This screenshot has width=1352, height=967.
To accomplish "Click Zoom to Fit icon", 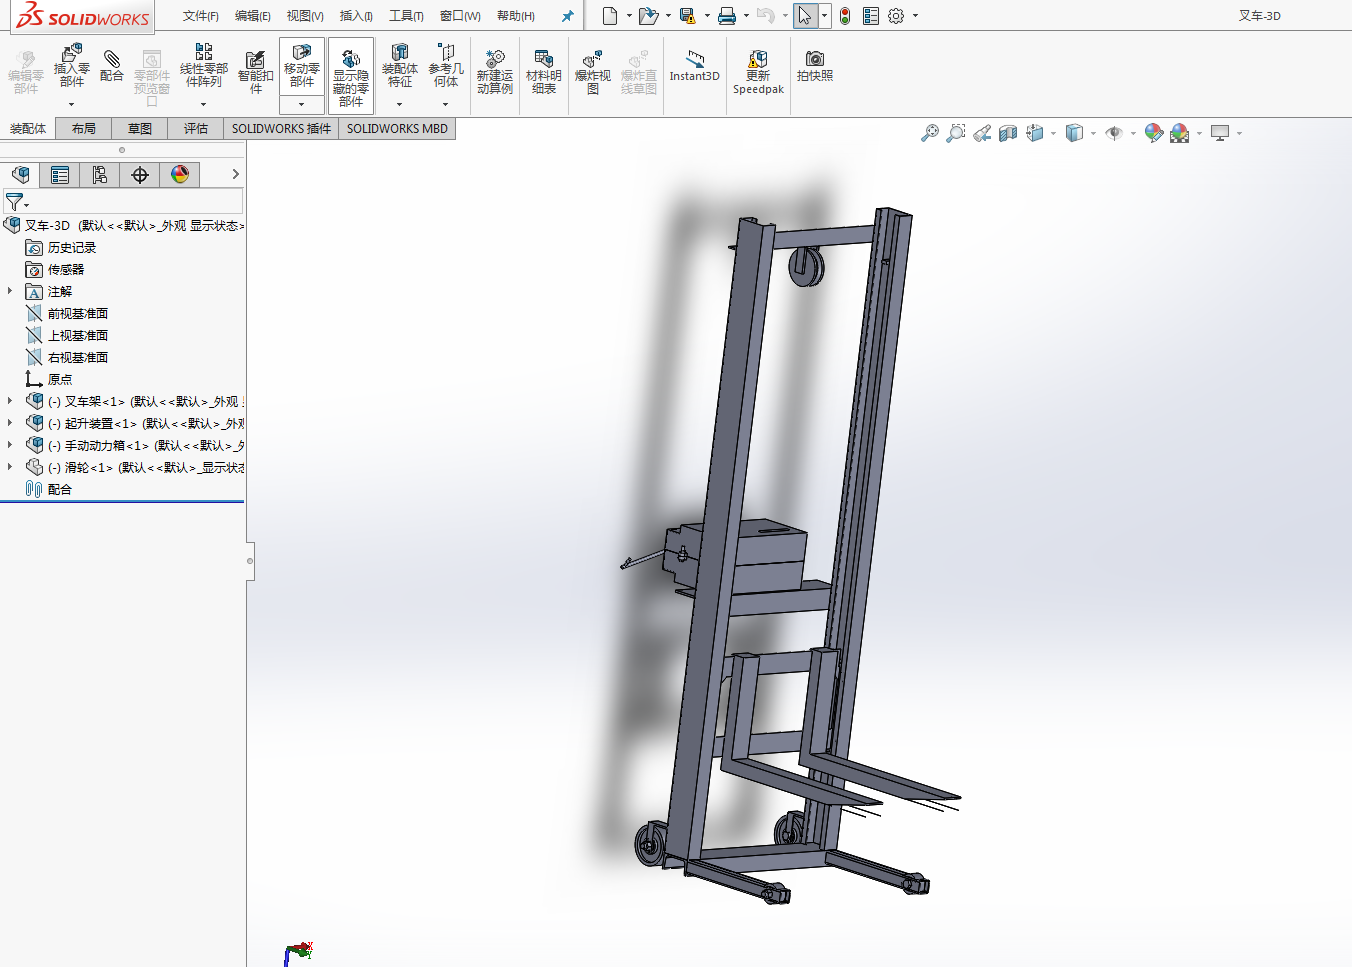I will (x=930, y=133).
